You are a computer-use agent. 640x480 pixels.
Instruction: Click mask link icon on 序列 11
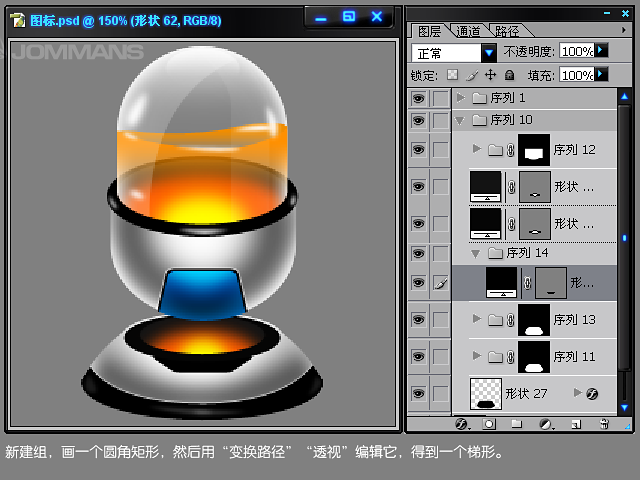click(x=511, y=357)
